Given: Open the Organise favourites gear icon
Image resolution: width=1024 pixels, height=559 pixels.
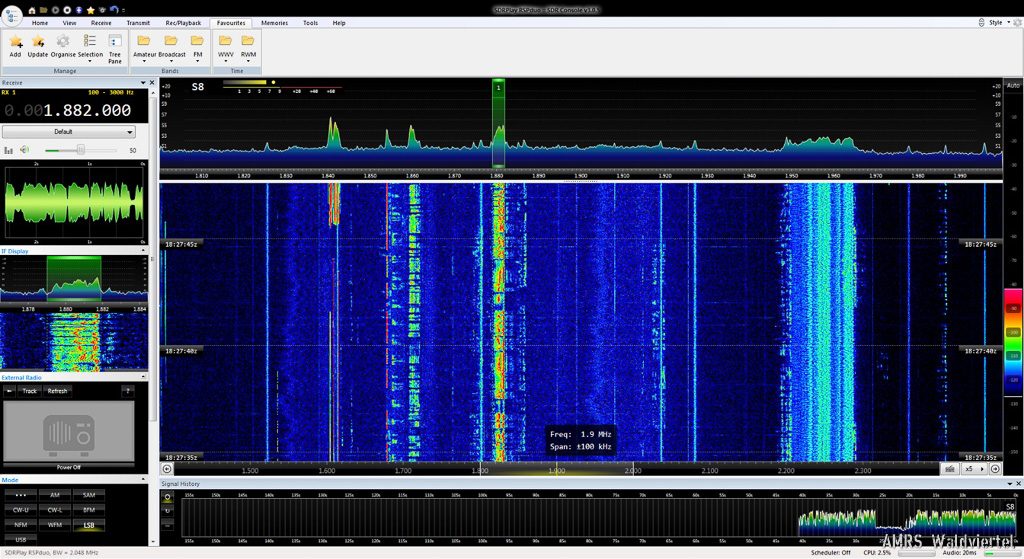Looking at the screenshot, I should (63, 42).
